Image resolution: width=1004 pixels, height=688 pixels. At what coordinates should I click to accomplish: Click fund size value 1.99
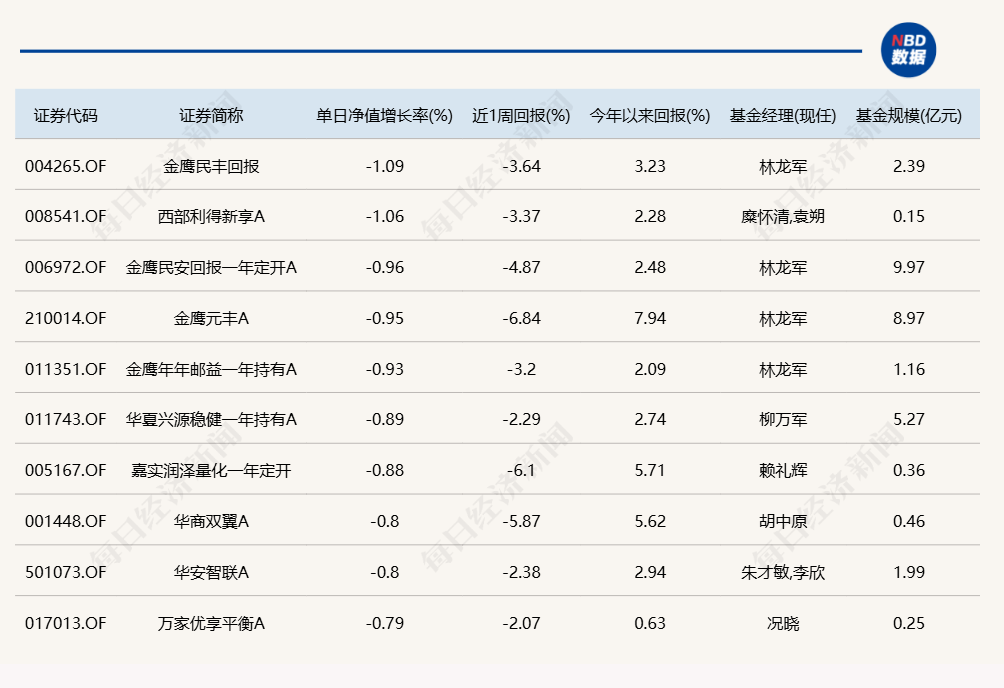click(x=909, y=571)
